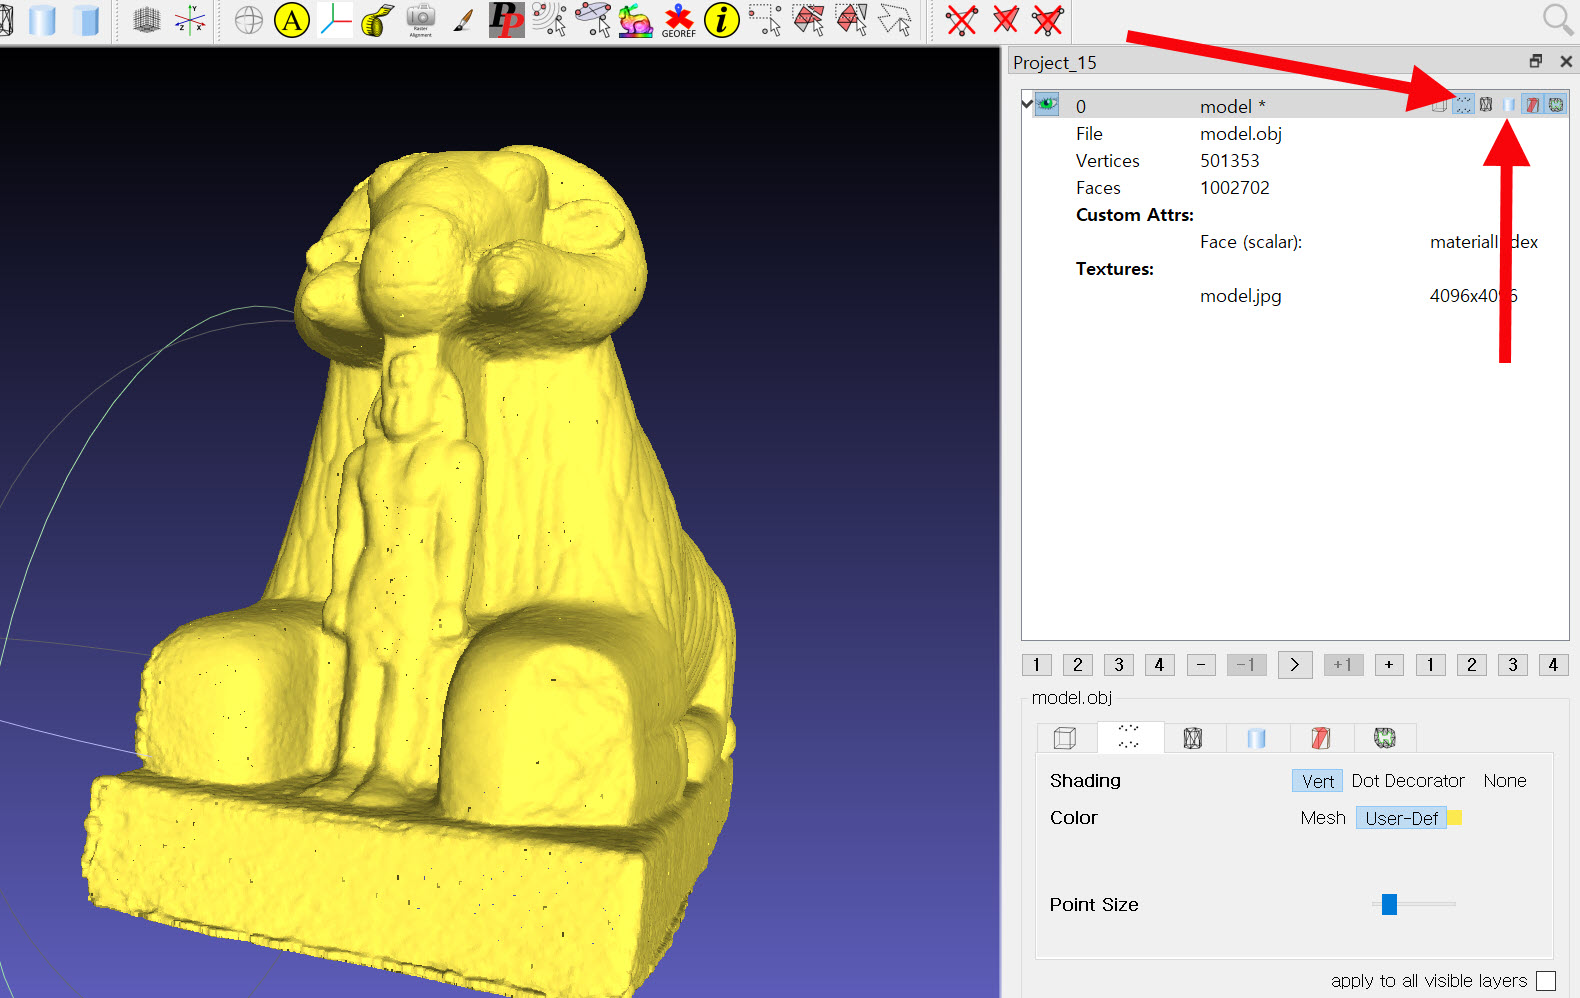Set Shading to None
Viewport: 1580px width, 998px height.
pyautogui.click(x=1505, y=781)
